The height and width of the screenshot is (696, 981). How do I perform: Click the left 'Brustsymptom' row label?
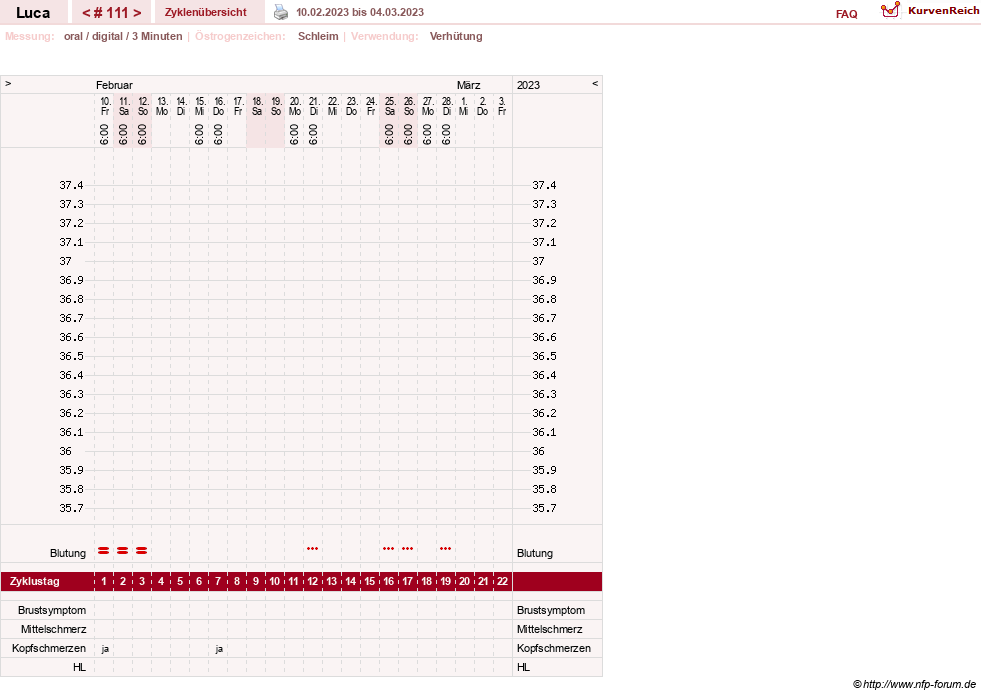(x=52, y=610)
